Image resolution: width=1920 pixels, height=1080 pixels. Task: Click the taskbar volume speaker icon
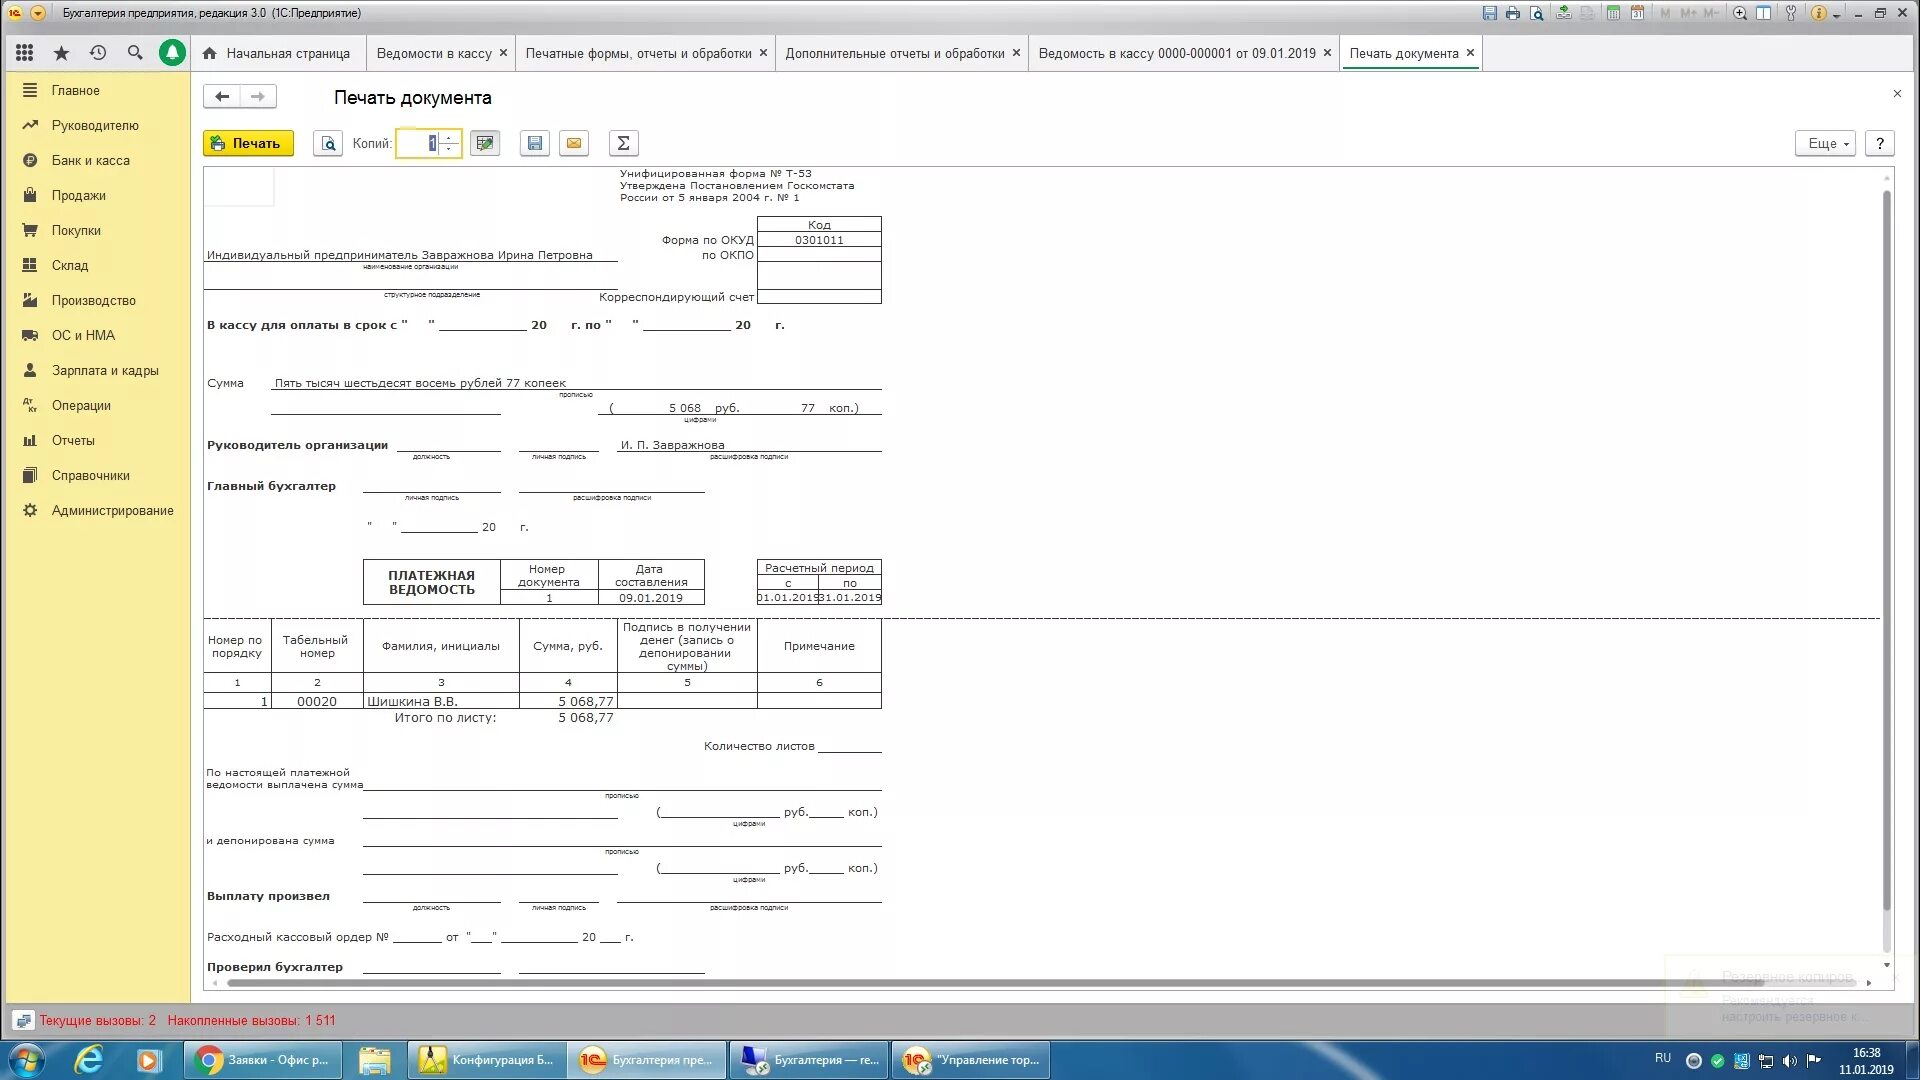pyautogui.click(x=1789, y=1060)
